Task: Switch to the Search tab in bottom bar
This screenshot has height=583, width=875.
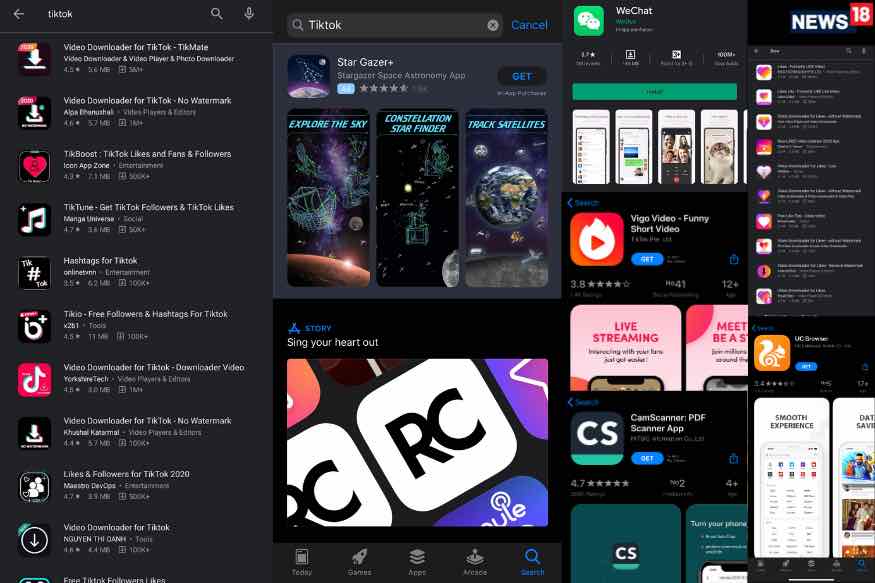Action: [x=532, y=561]
